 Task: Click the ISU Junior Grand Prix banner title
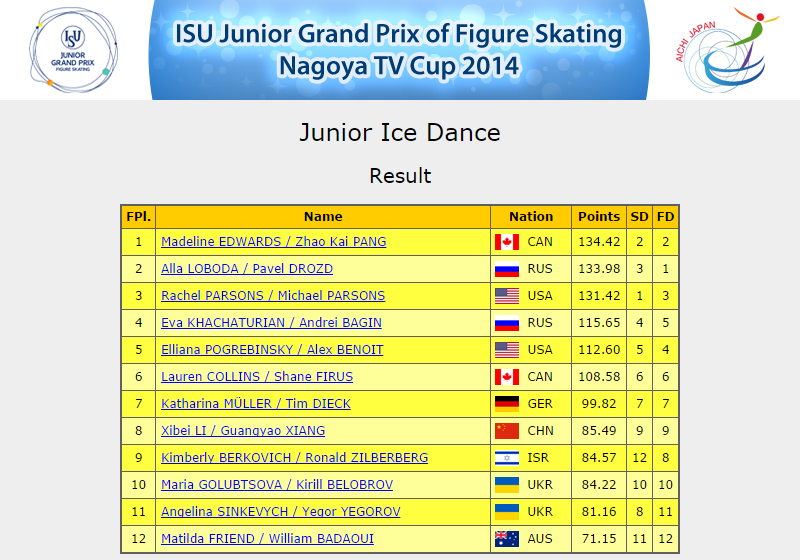[x=398, y=50]
